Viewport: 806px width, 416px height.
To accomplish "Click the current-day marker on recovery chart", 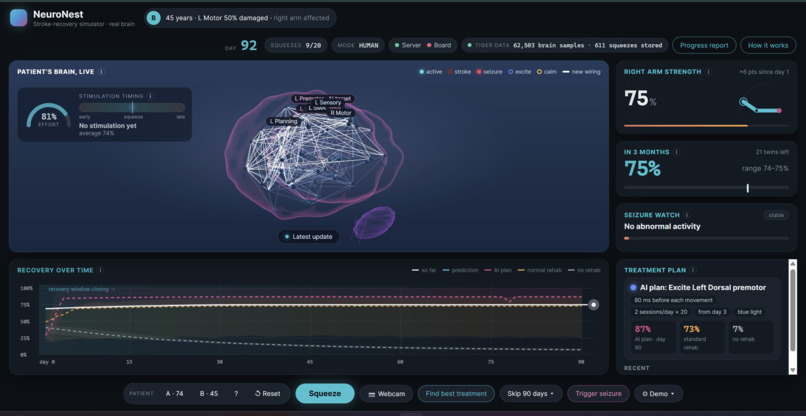I will 594,305.
